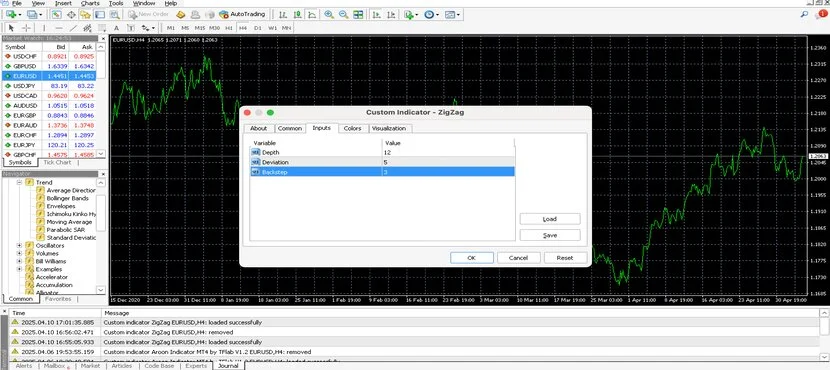Image resolution: width=830 pixels, height=370 pixels.
Task: Switch timeframe to M1
Action: click(x=171, y=28)
